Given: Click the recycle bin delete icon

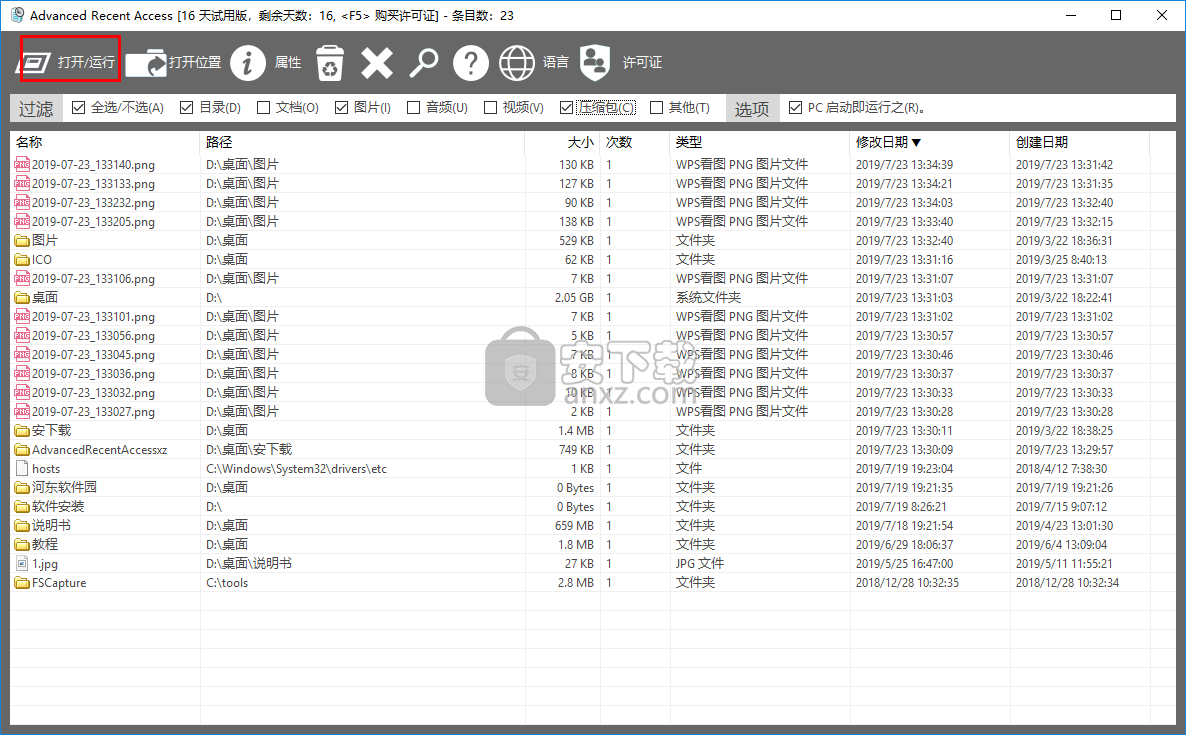Looking at the screenshot, I should [x=330, y=63].
